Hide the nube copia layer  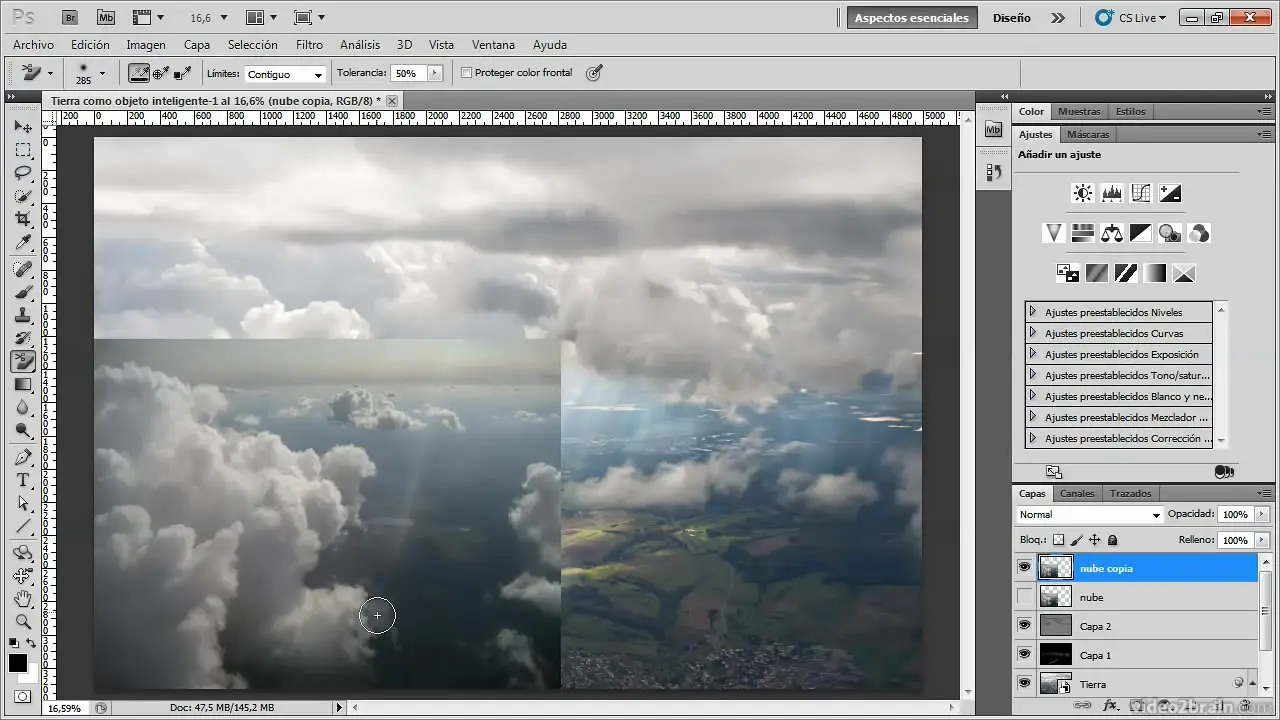(x=1024, y=568)
